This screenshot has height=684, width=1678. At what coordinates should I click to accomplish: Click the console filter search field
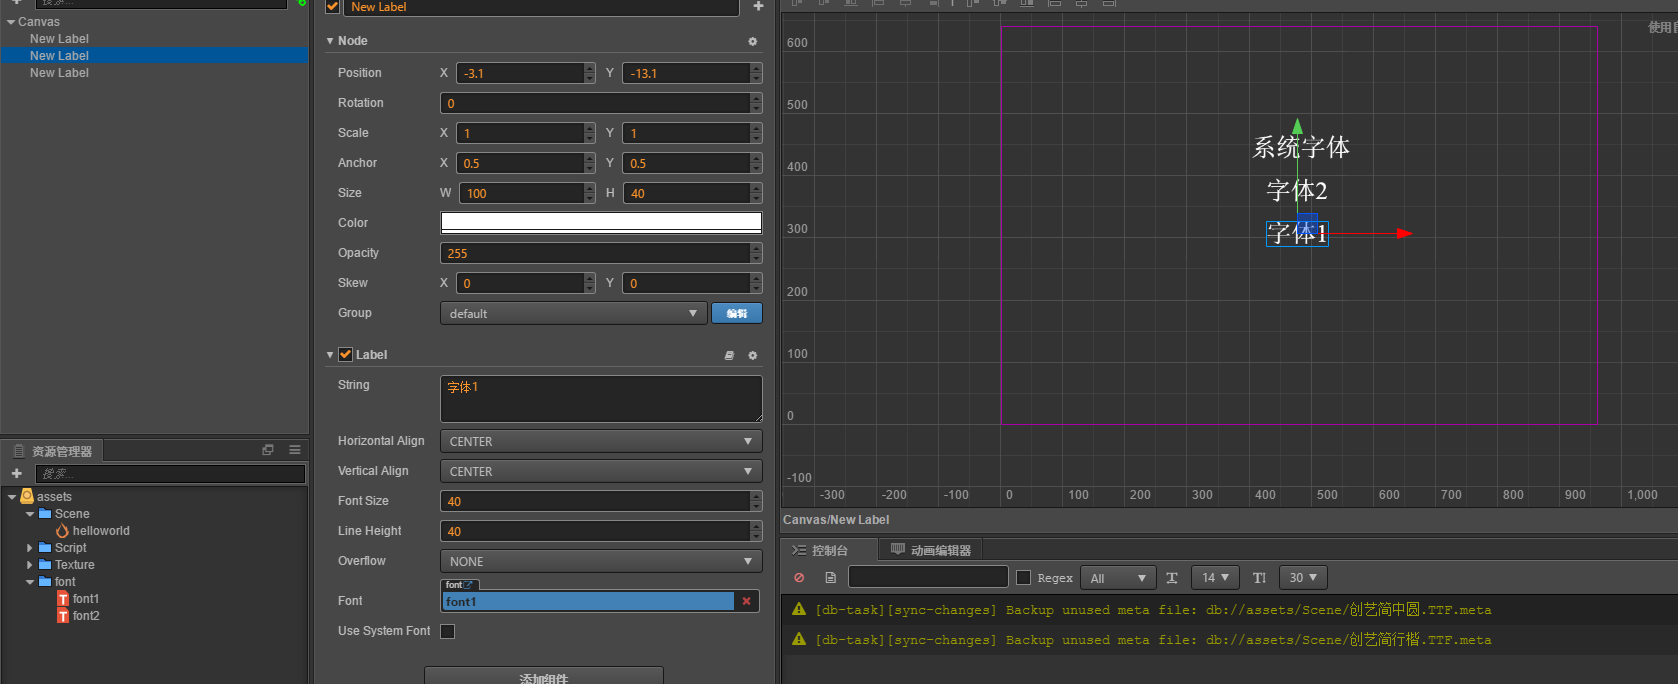point(928,577)
